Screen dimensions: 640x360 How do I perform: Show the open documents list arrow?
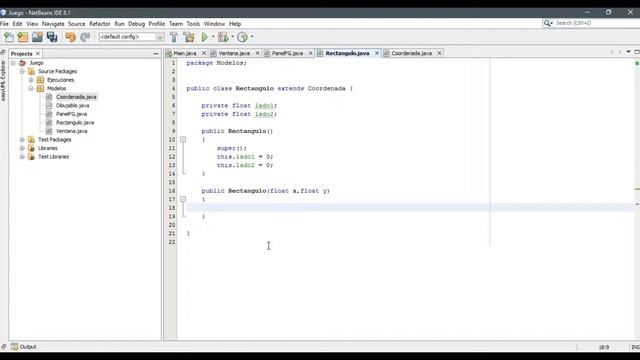tap(629, 52)
